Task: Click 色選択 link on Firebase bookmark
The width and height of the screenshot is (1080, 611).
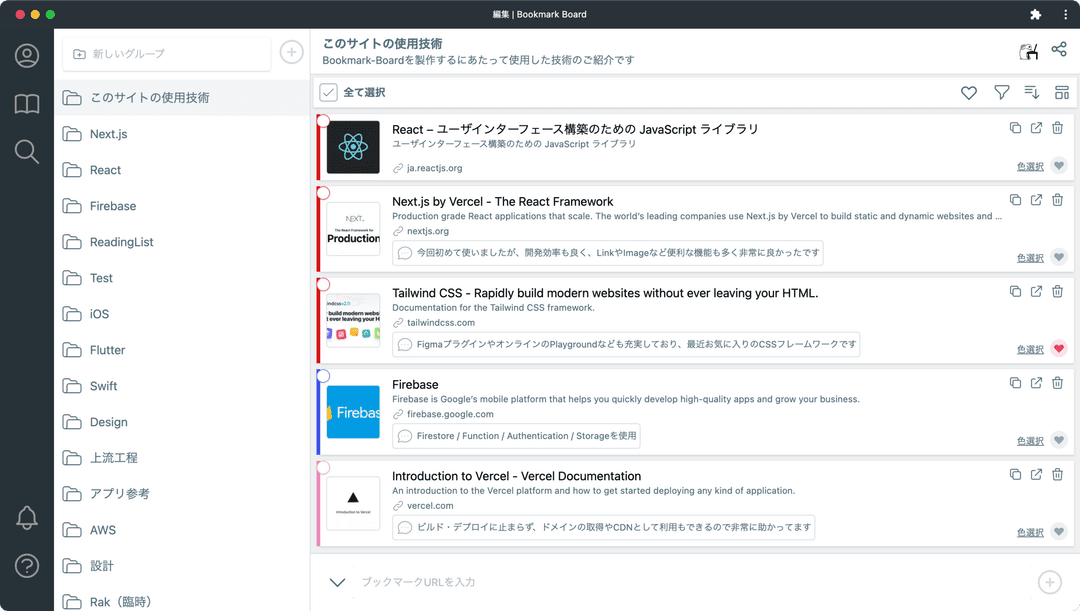Action: pyautogui.click(x=1030, y=442)
